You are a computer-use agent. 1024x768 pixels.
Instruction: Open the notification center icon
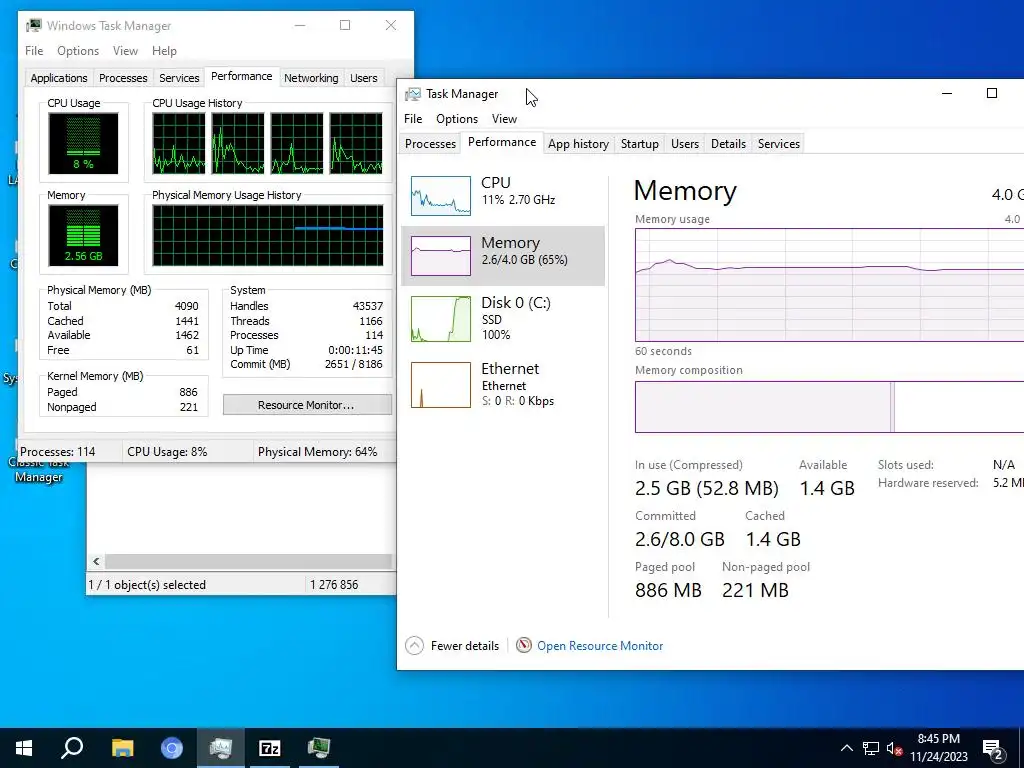pos(992,749)
